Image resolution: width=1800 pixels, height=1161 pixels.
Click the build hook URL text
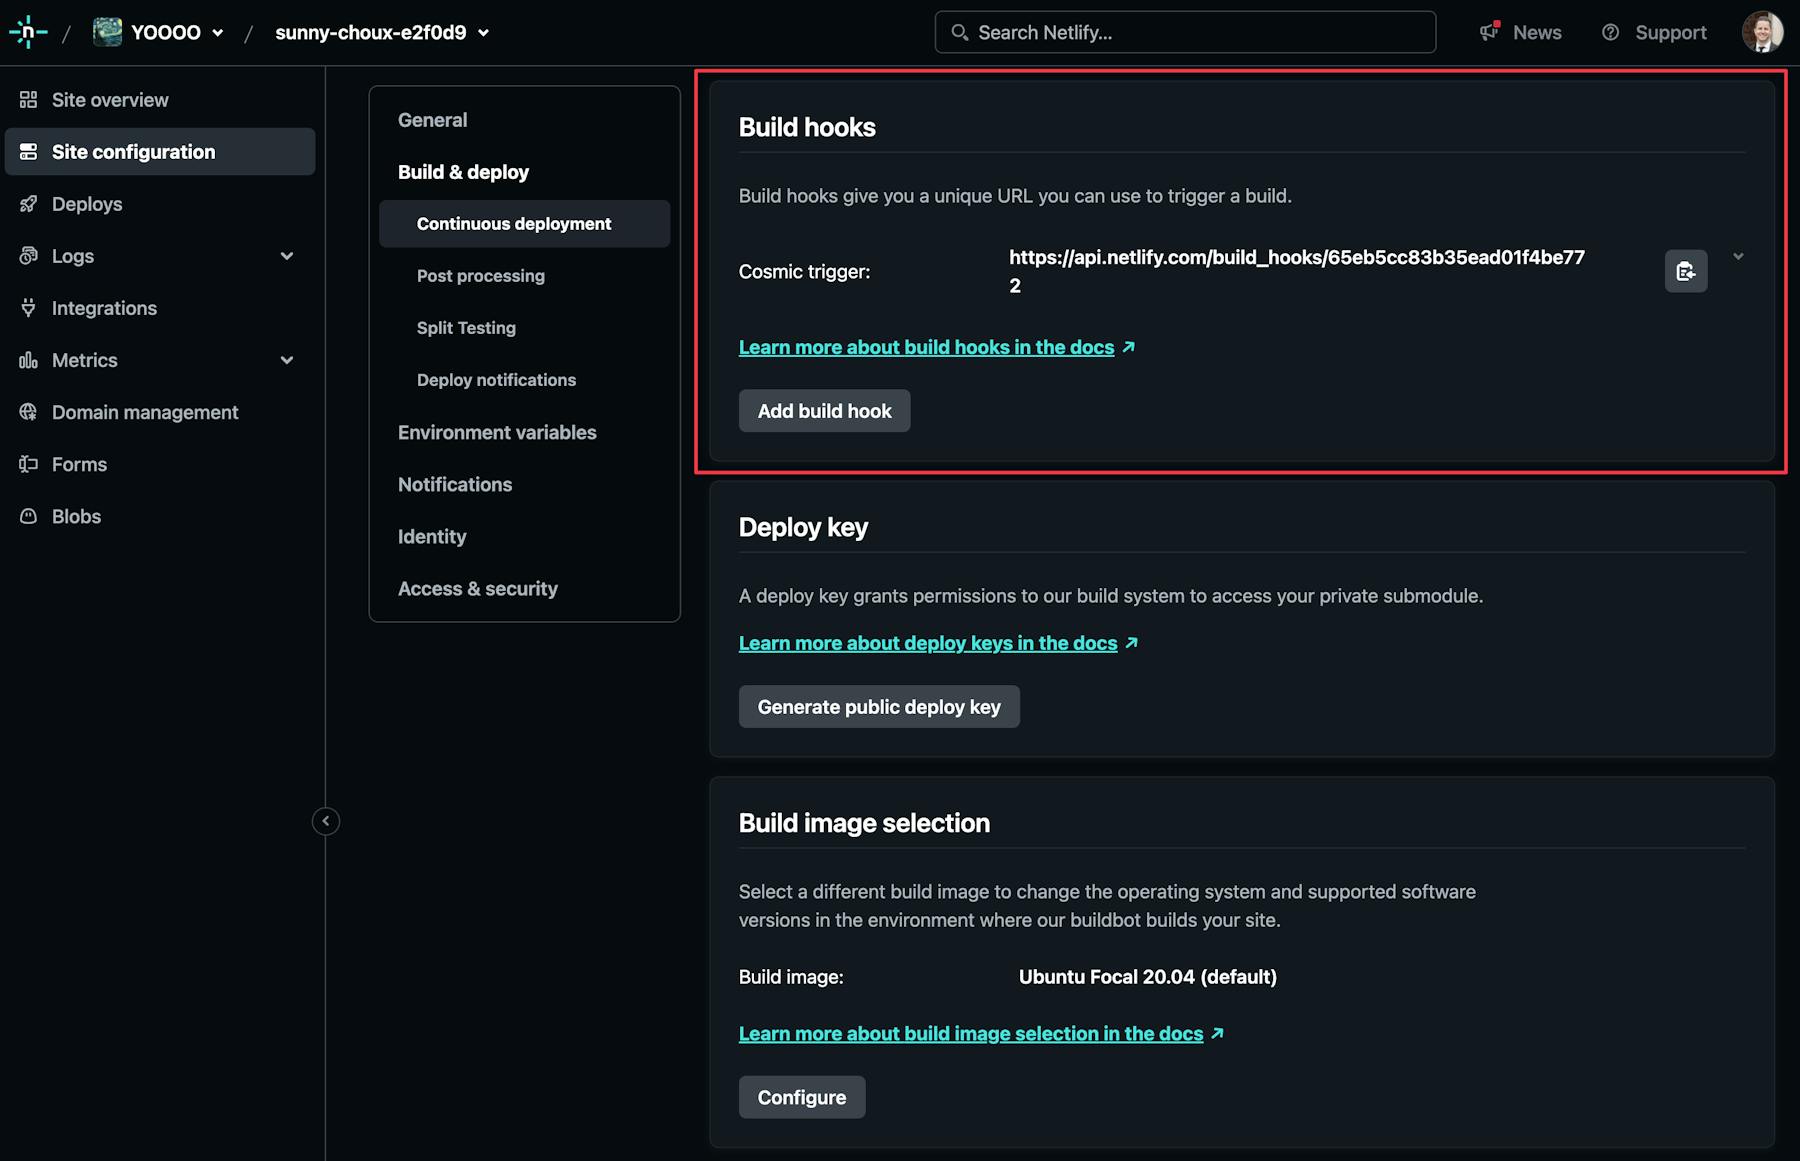coord(1297,271)
